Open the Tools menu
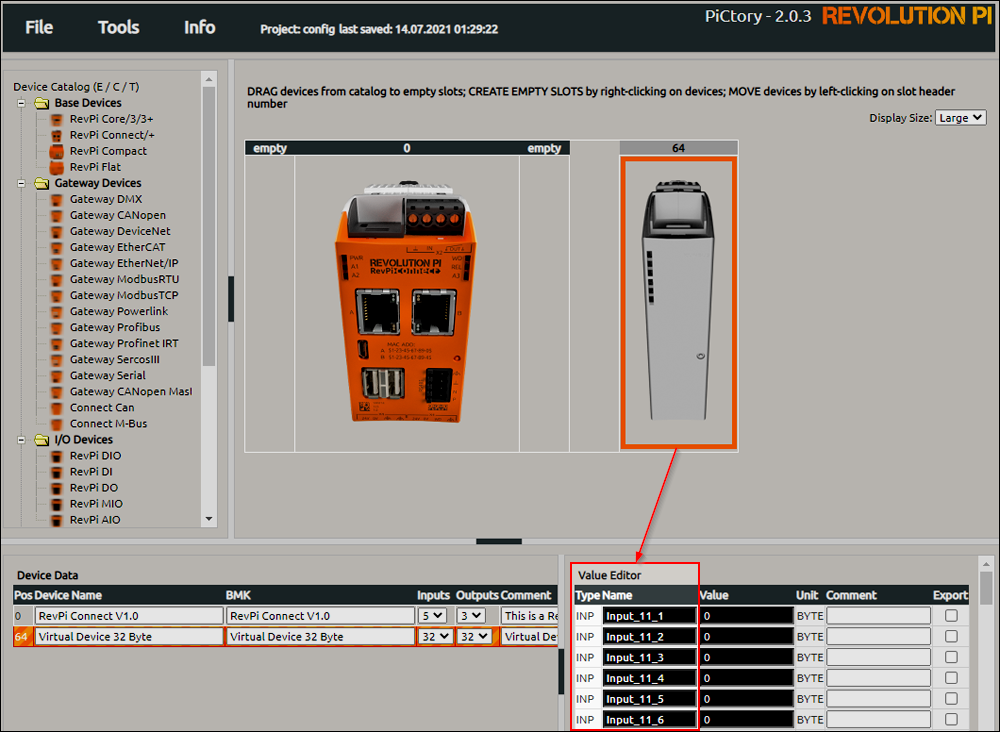This screenshot has height=732, width=1000. tap(119, 27)
